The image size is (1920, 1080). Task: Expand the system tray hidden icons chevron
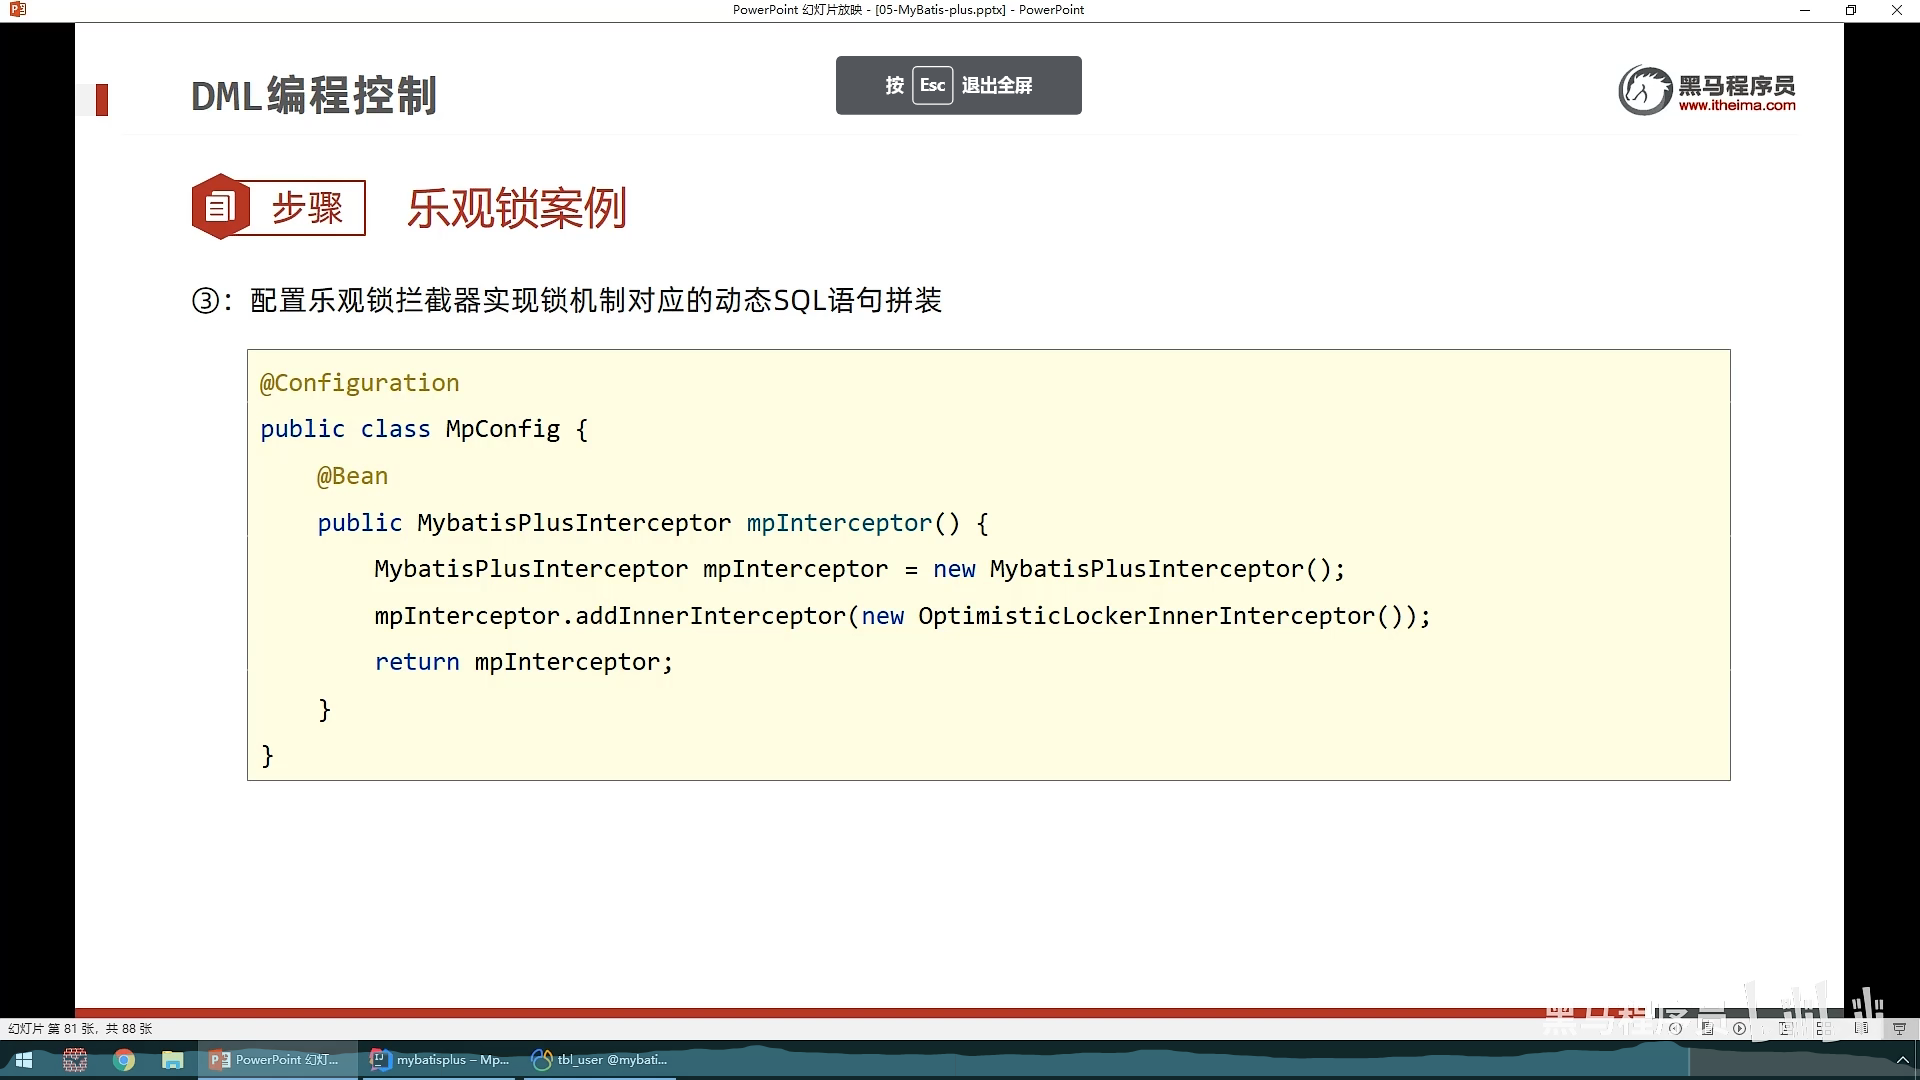1902,1060
